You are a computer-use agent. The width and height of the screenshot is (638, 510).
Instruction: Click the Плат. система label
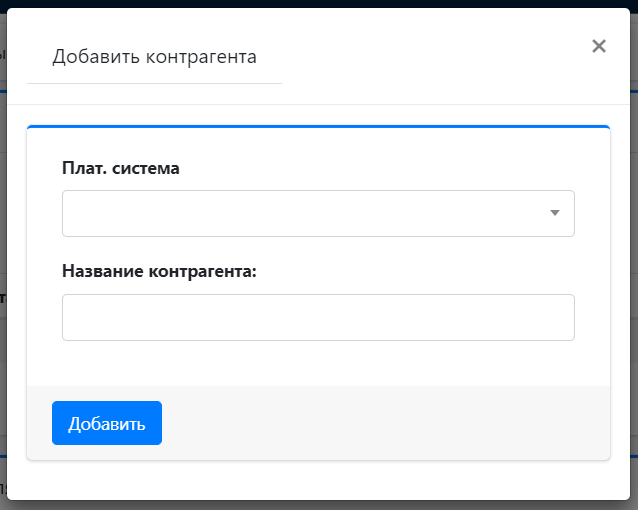pyautogui.click(x=121, y=168)
